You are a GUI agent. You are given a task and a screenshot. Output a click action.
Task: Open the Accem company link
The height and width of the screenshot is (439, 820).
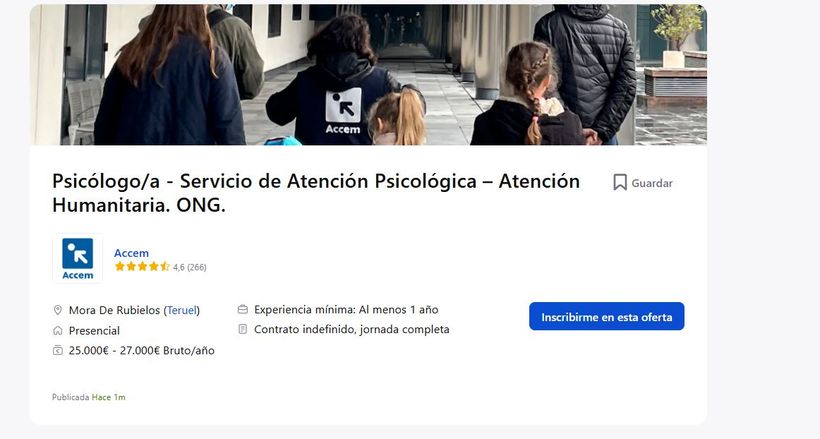[x=131, y=253]
